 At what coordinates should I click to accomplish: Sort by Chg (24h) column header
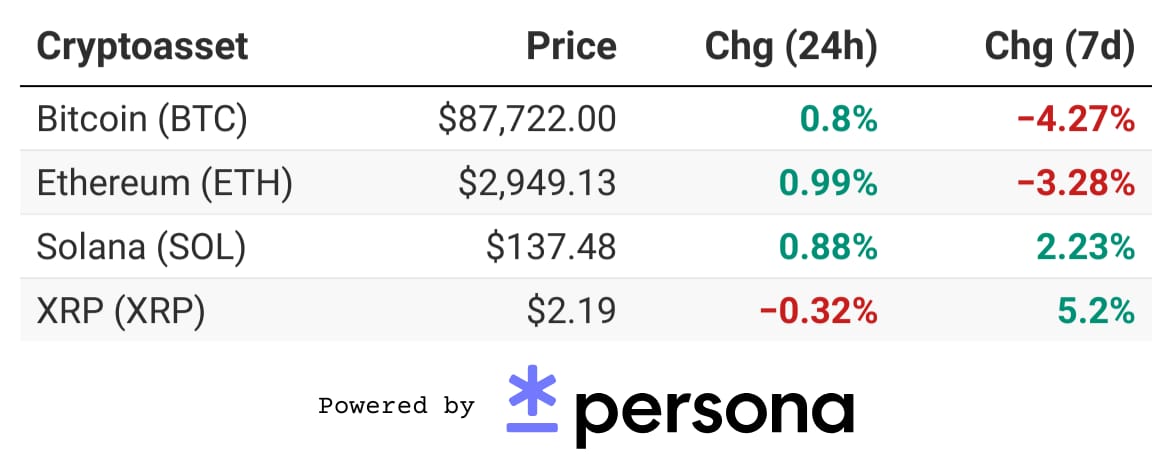792,47
